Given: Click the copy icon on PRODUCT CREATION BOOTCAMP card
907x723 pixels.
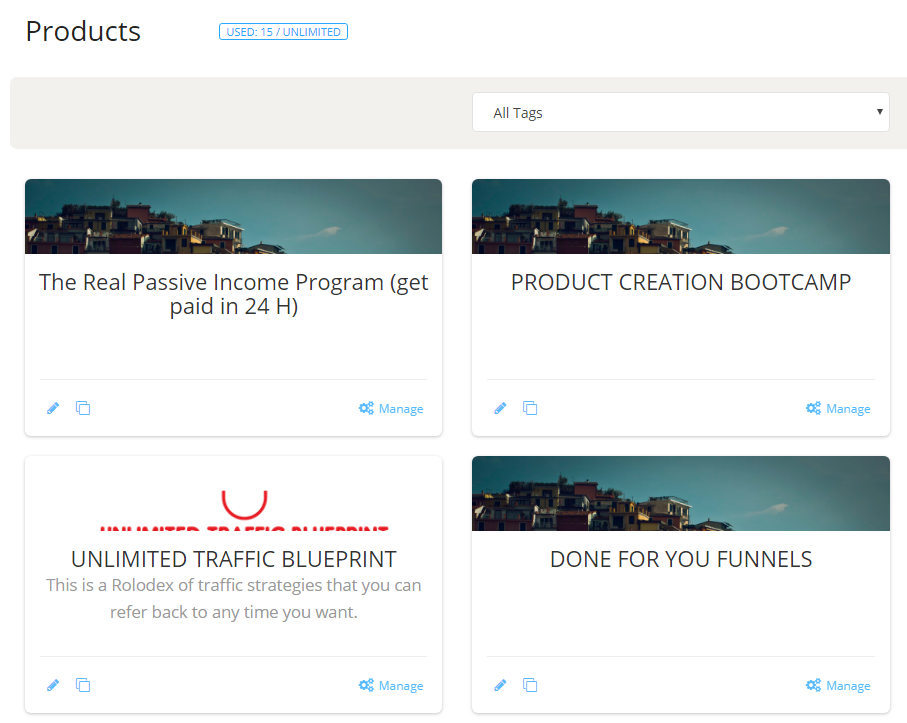Looking at the screenshot, I should click(530, 408).
